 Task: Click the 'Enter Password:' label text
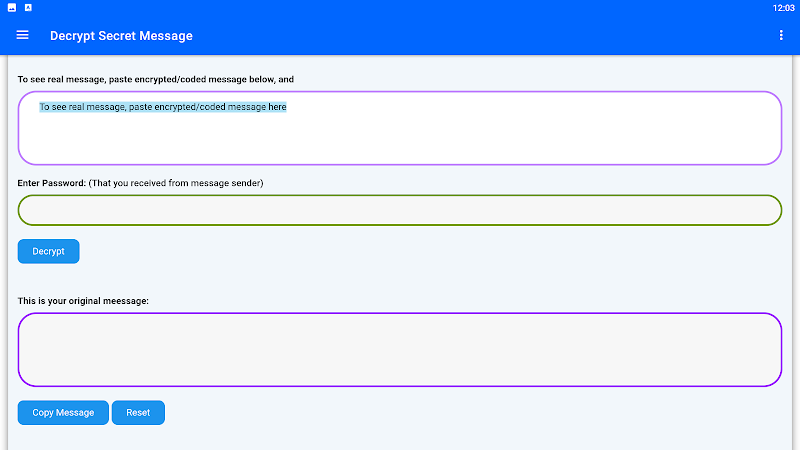(52, 183)
